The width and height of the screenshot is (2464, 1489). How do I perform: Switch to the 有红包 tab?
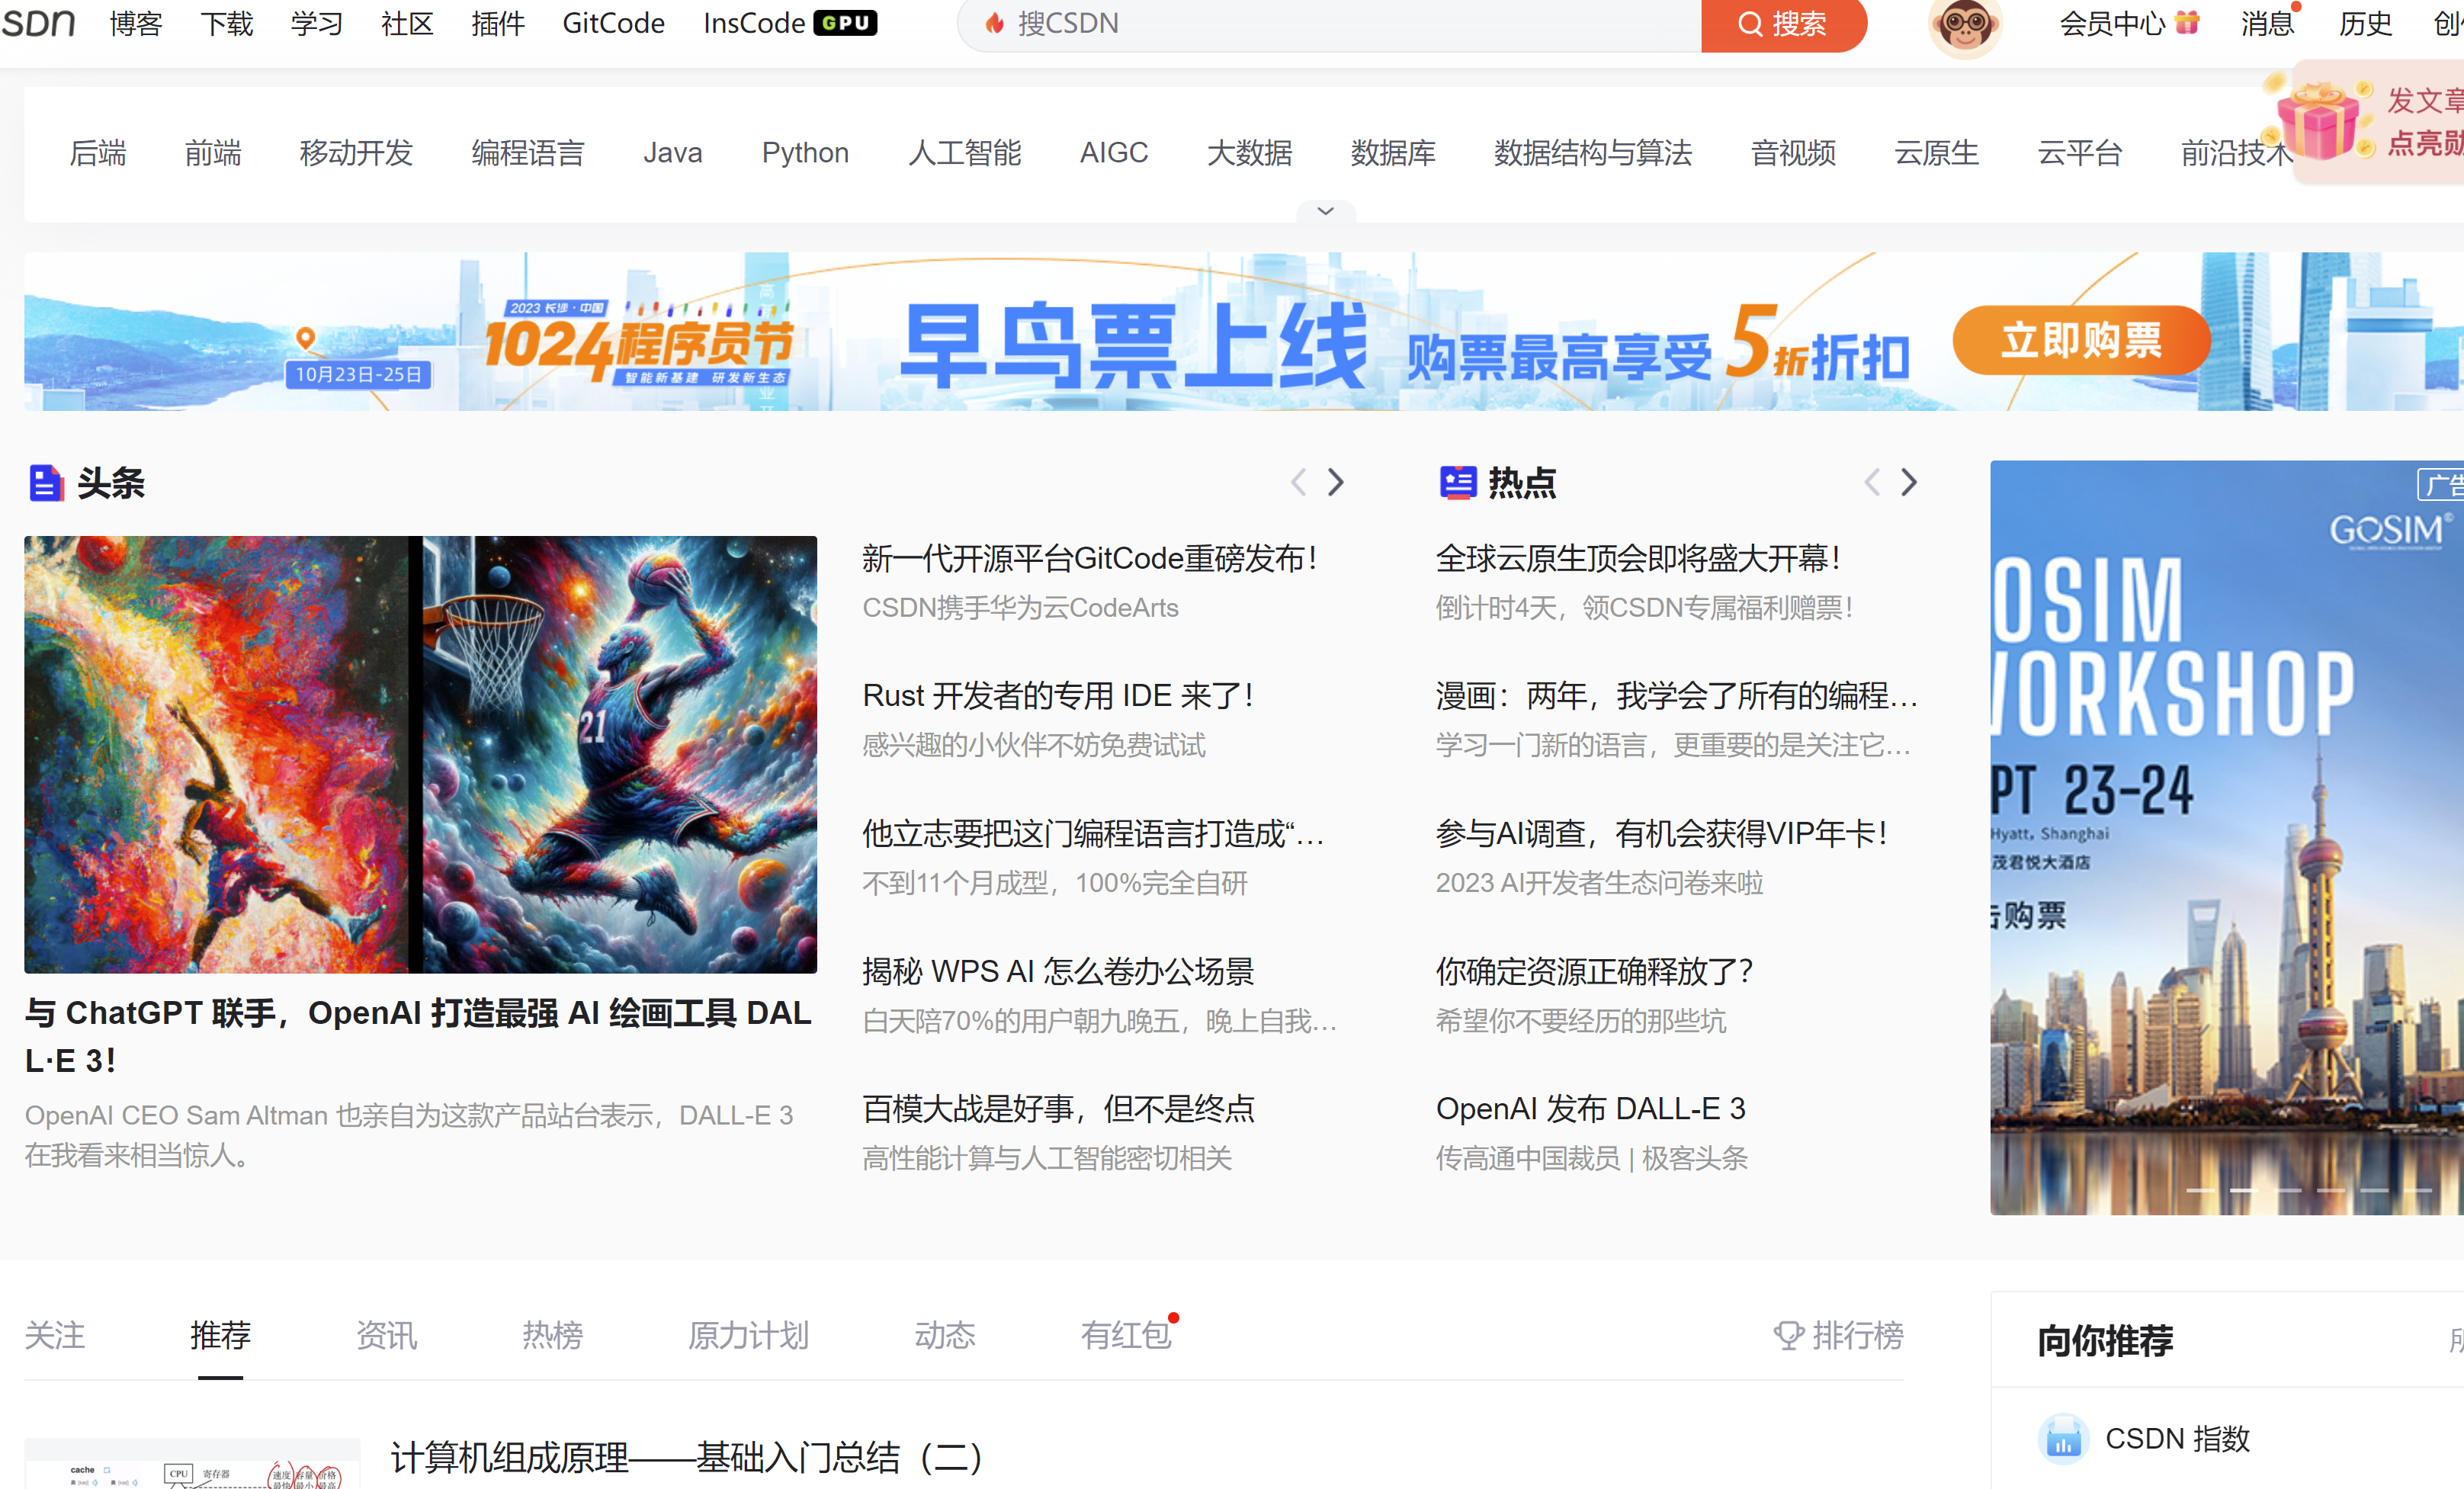tap(1125, 1335)
